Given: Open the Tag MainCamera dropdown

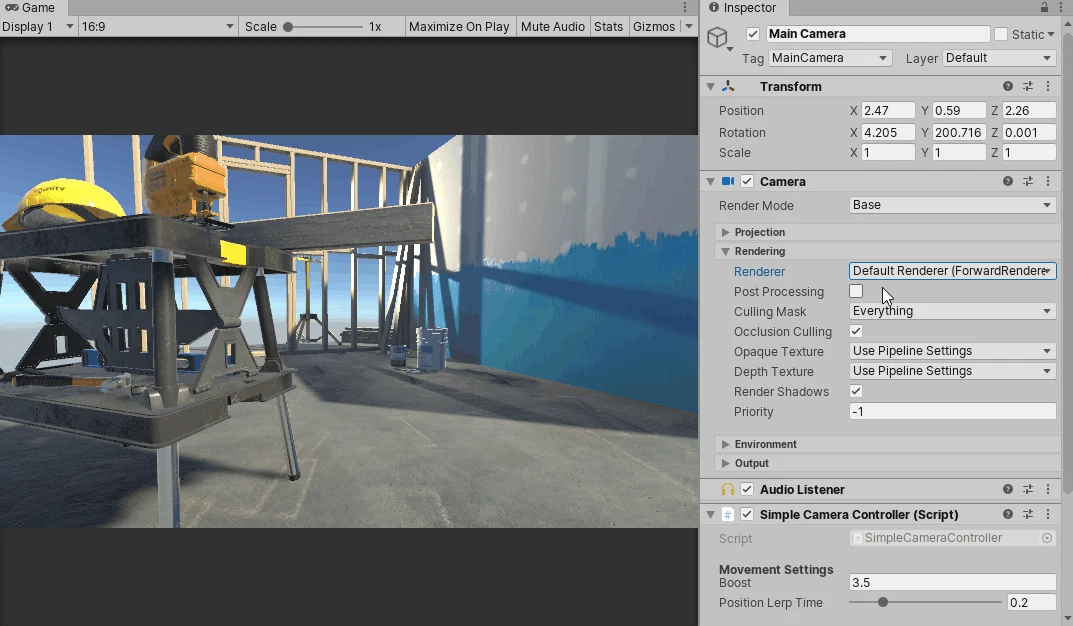Looking at the screenshot, I should click(829, 58).
